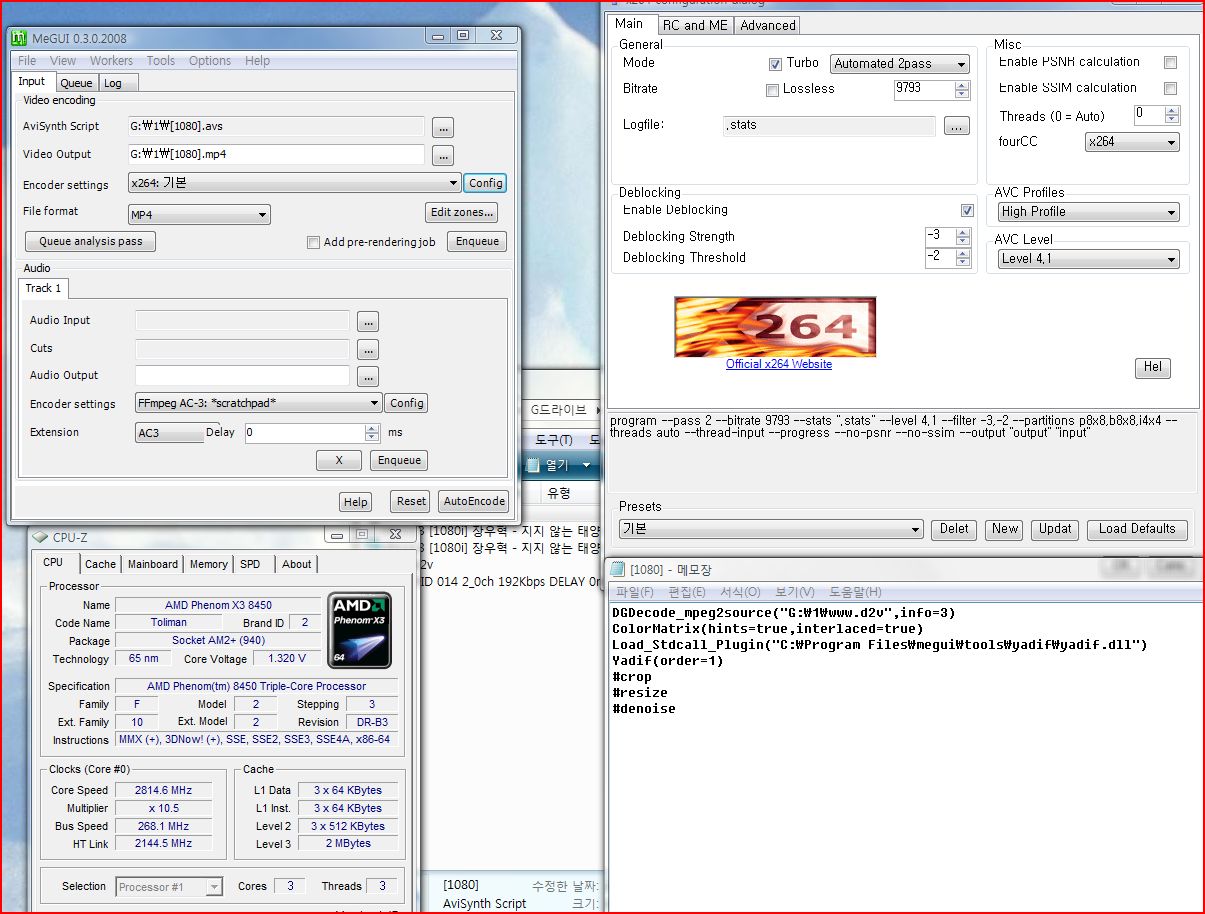Check Add pre-rendering job in MeGUI
Viewport: 1205px width, 914px height.
point(314,242)
